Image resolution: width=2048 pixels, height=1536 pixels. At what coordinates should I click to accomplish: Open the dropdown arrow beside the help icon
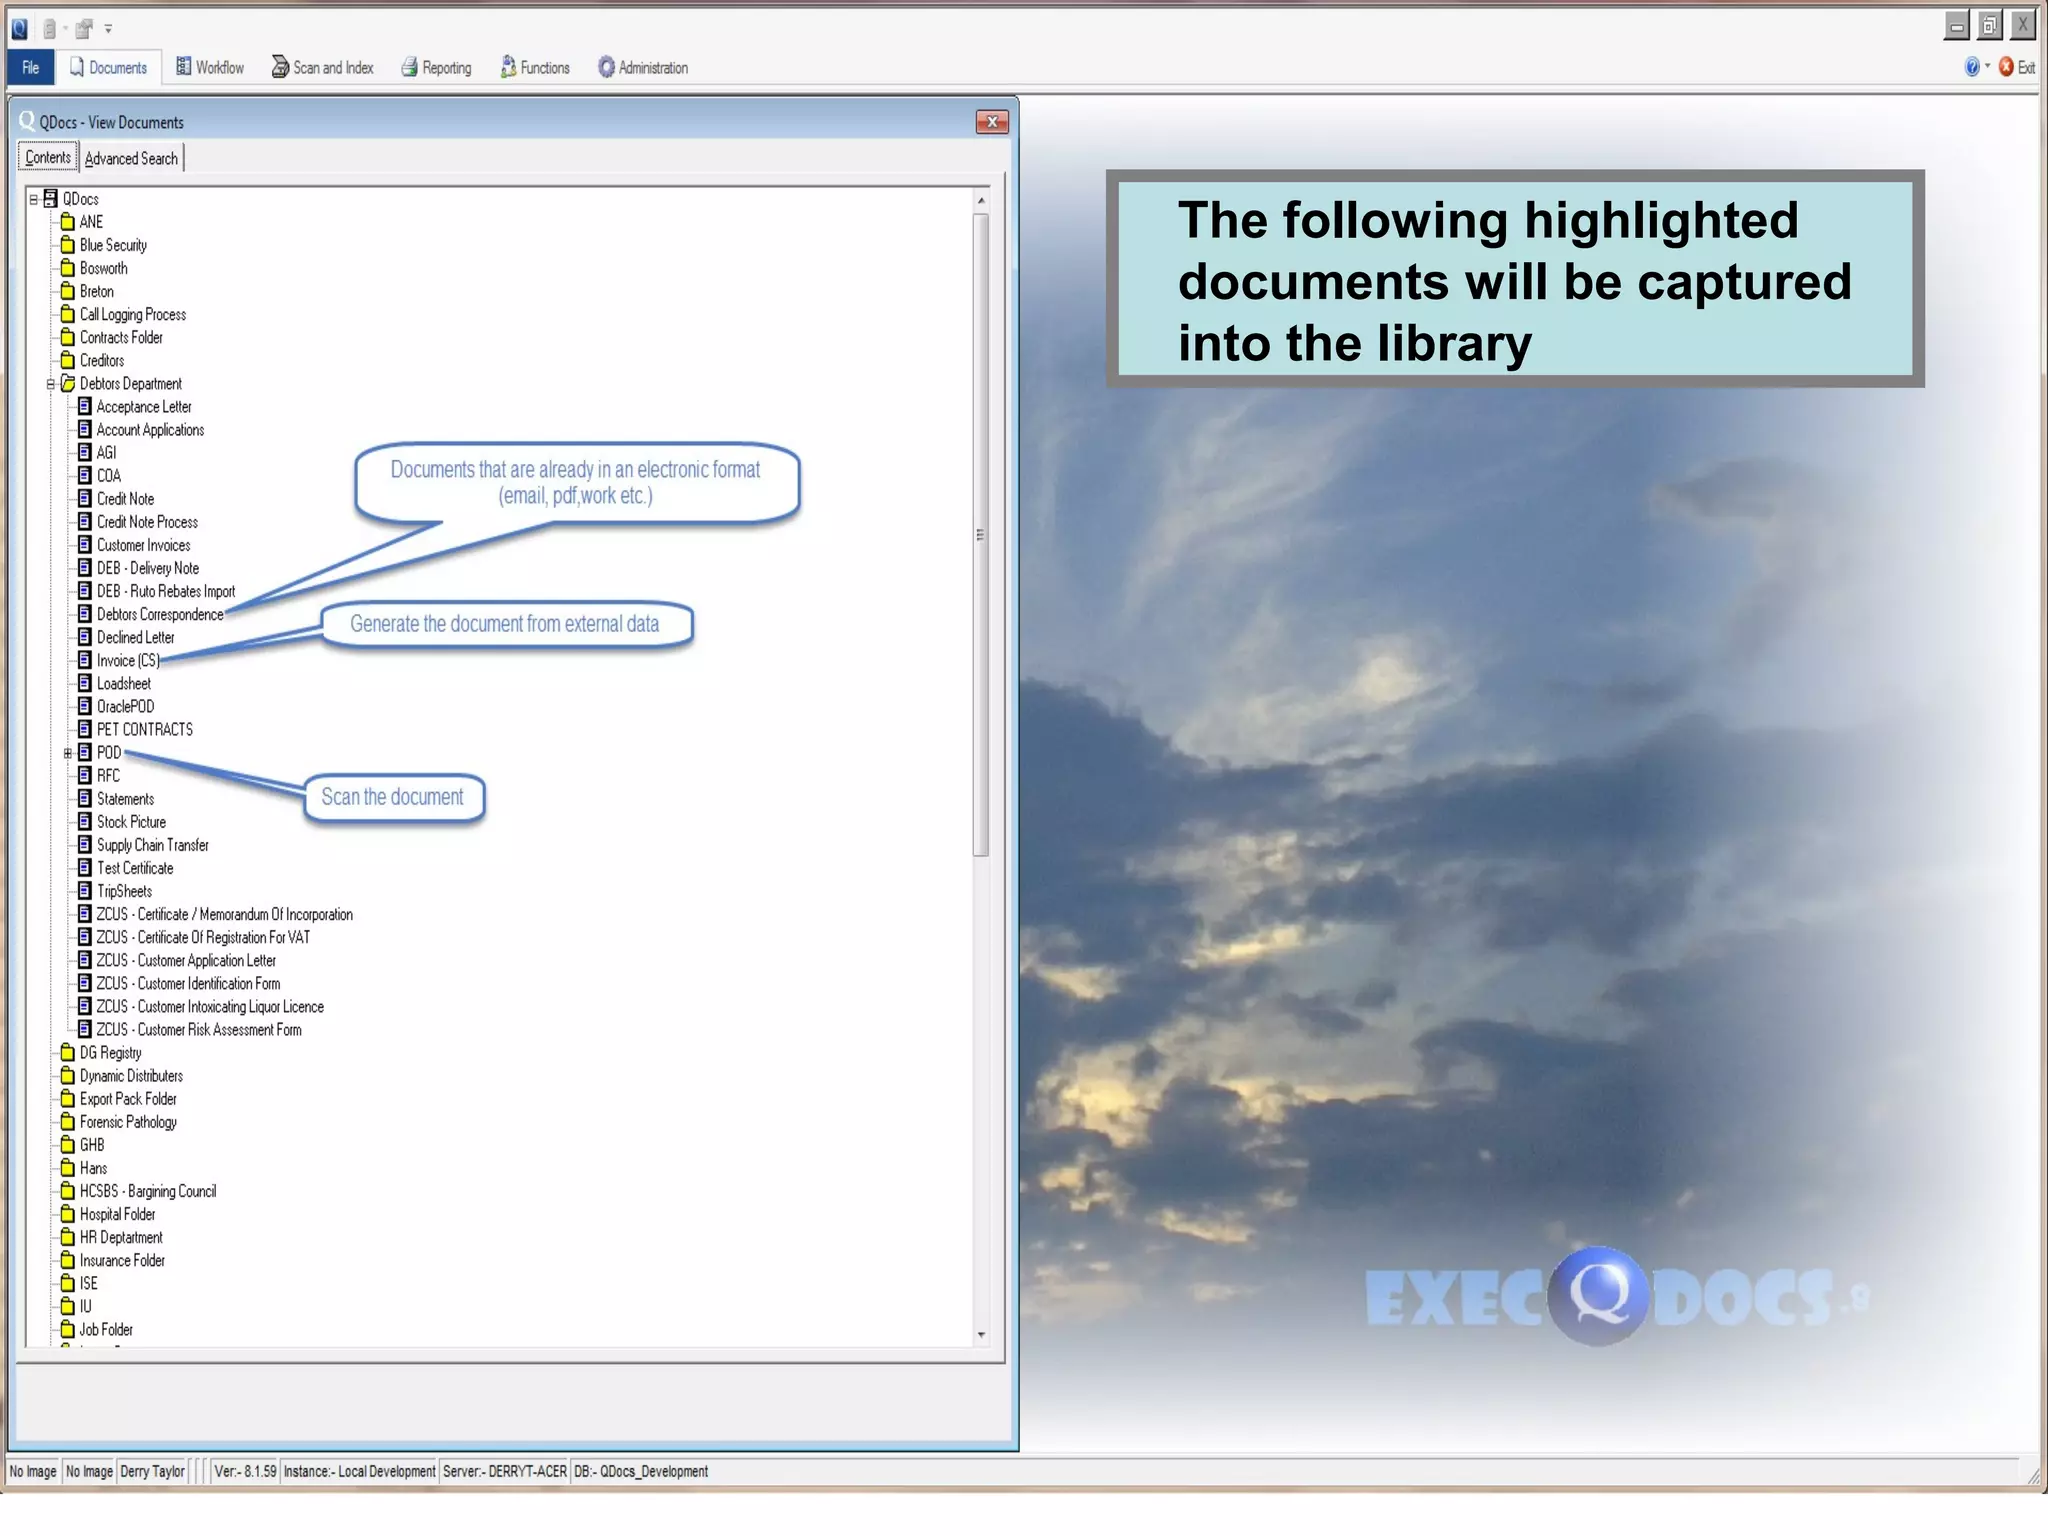pyautogui.click(x=1987, y=66)
